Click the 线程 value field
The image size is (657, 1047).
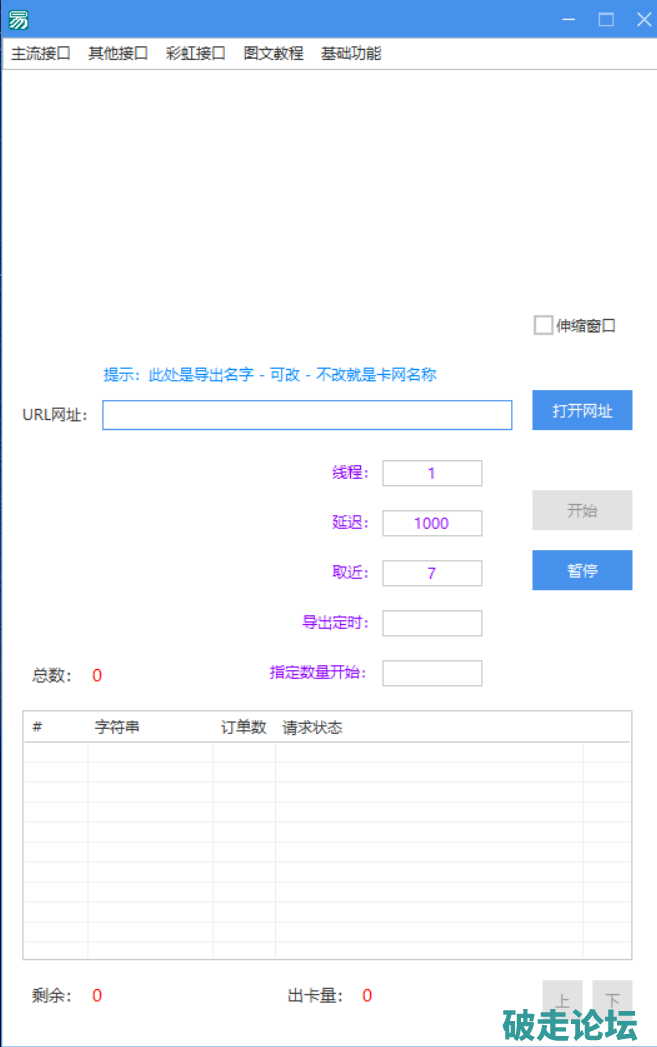pos(432,473)
